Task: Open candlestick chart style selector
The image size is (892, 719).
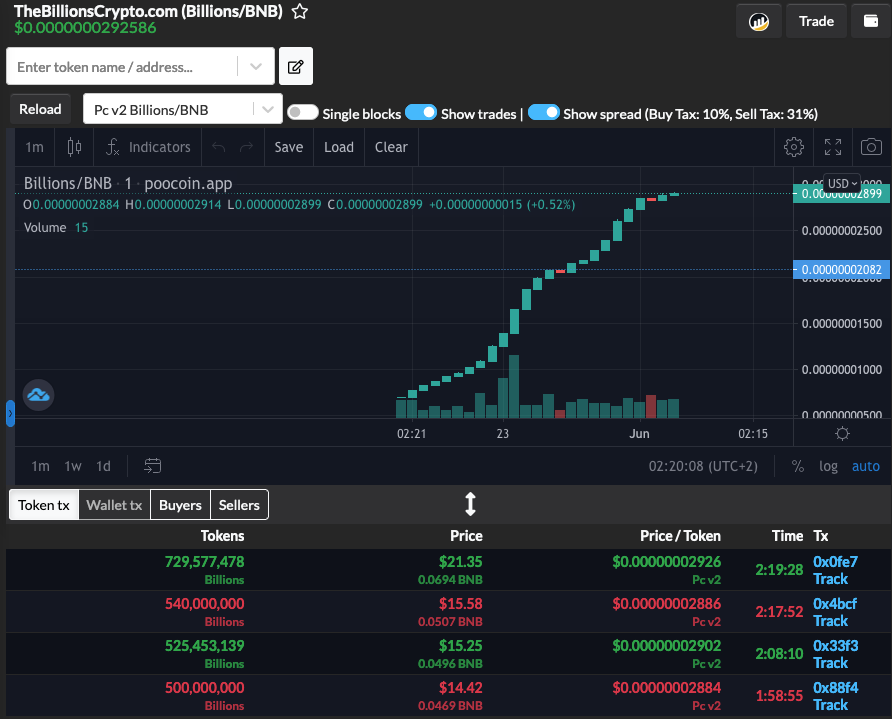Action: [x=74, y=147]
